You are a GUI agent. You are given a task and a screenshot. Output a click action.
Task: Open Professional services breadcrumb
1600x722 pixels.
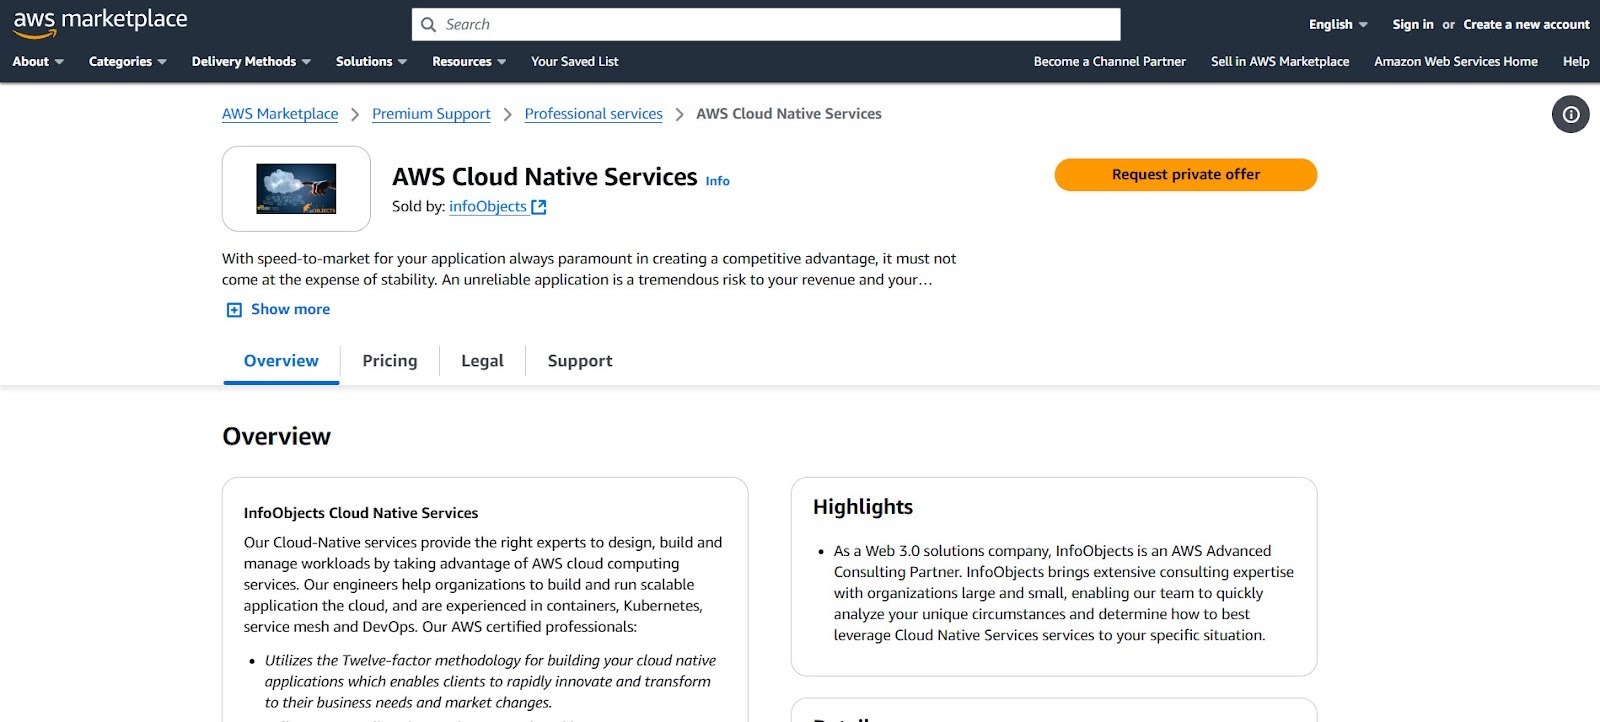pyautogui.click(x=593, y=114)
